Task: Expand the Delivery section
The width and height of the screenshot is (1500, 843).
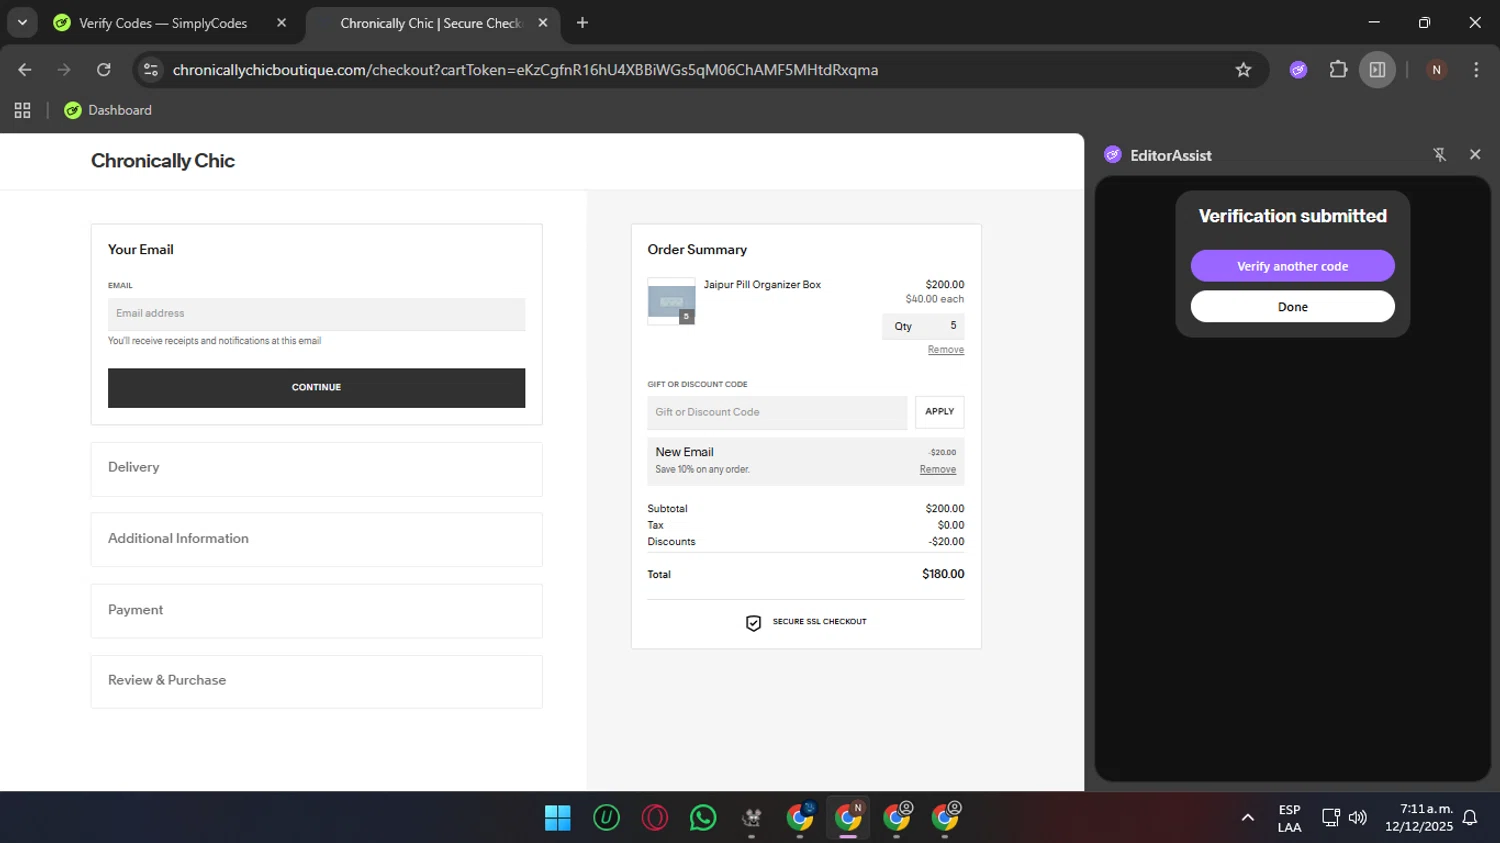Action: coord(316,468)
